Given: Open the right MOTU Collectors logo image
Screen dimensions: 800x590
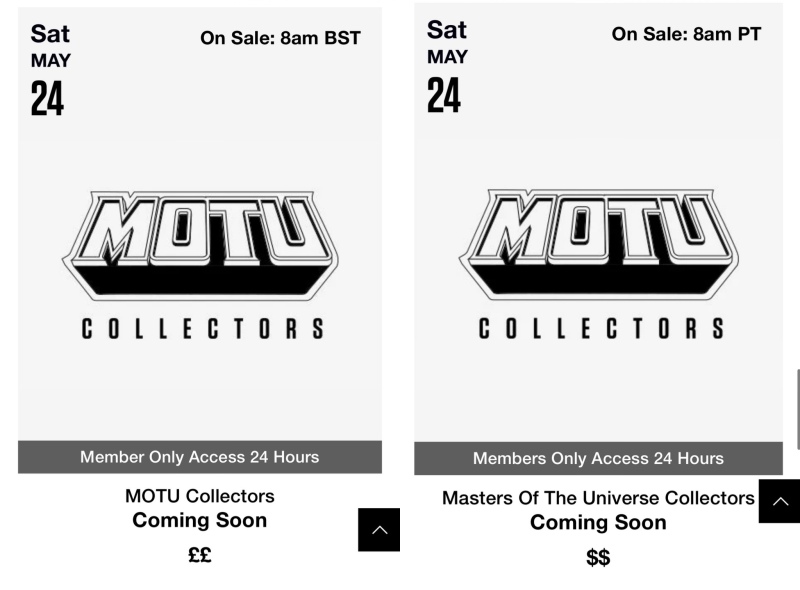Looking at the screenshot, I should (598, 264).
